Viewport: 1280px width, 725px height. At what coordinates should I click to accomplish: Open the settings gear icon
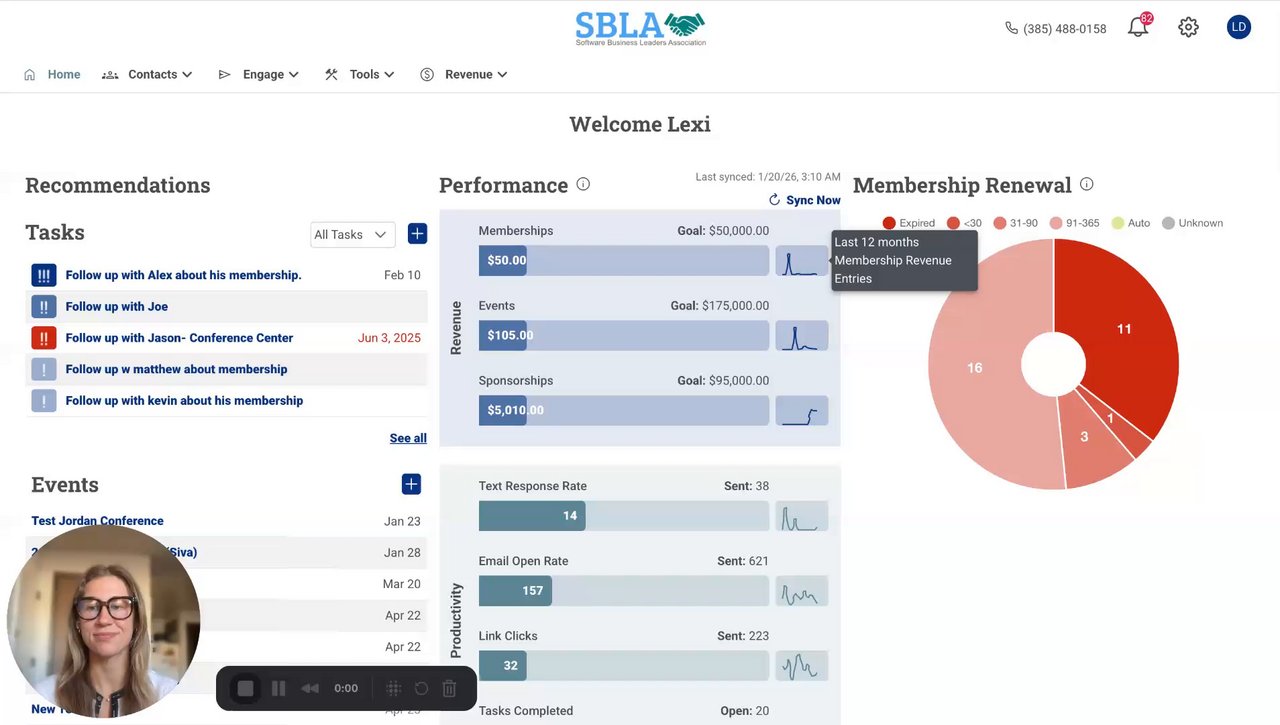pyautogui.click(x=1188, y=28)
